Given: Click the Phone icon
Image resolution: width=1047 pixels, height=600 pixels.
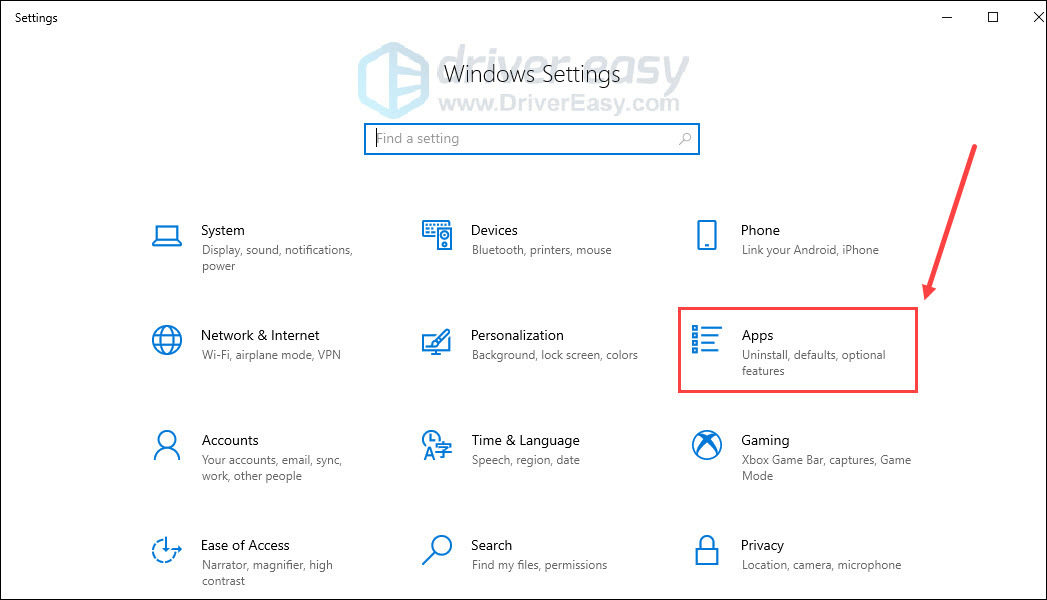Looking at the screenshot, I should (706, 236).
